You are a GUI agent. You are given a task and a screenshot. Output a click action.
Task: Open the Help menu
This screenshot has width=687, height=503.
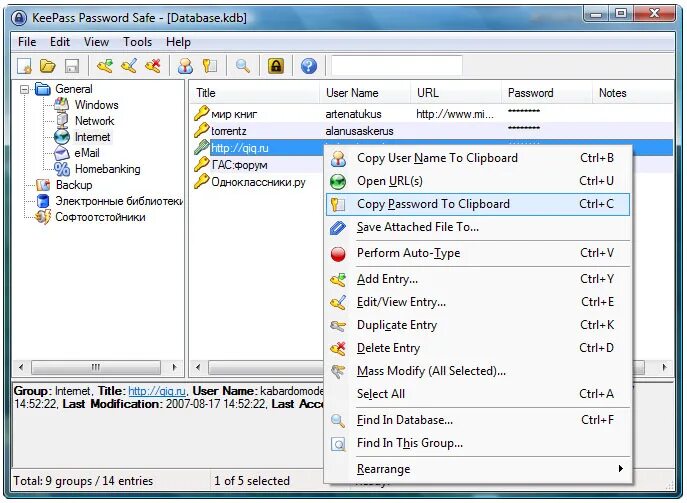pyautogui.click(x=178, y=42)
